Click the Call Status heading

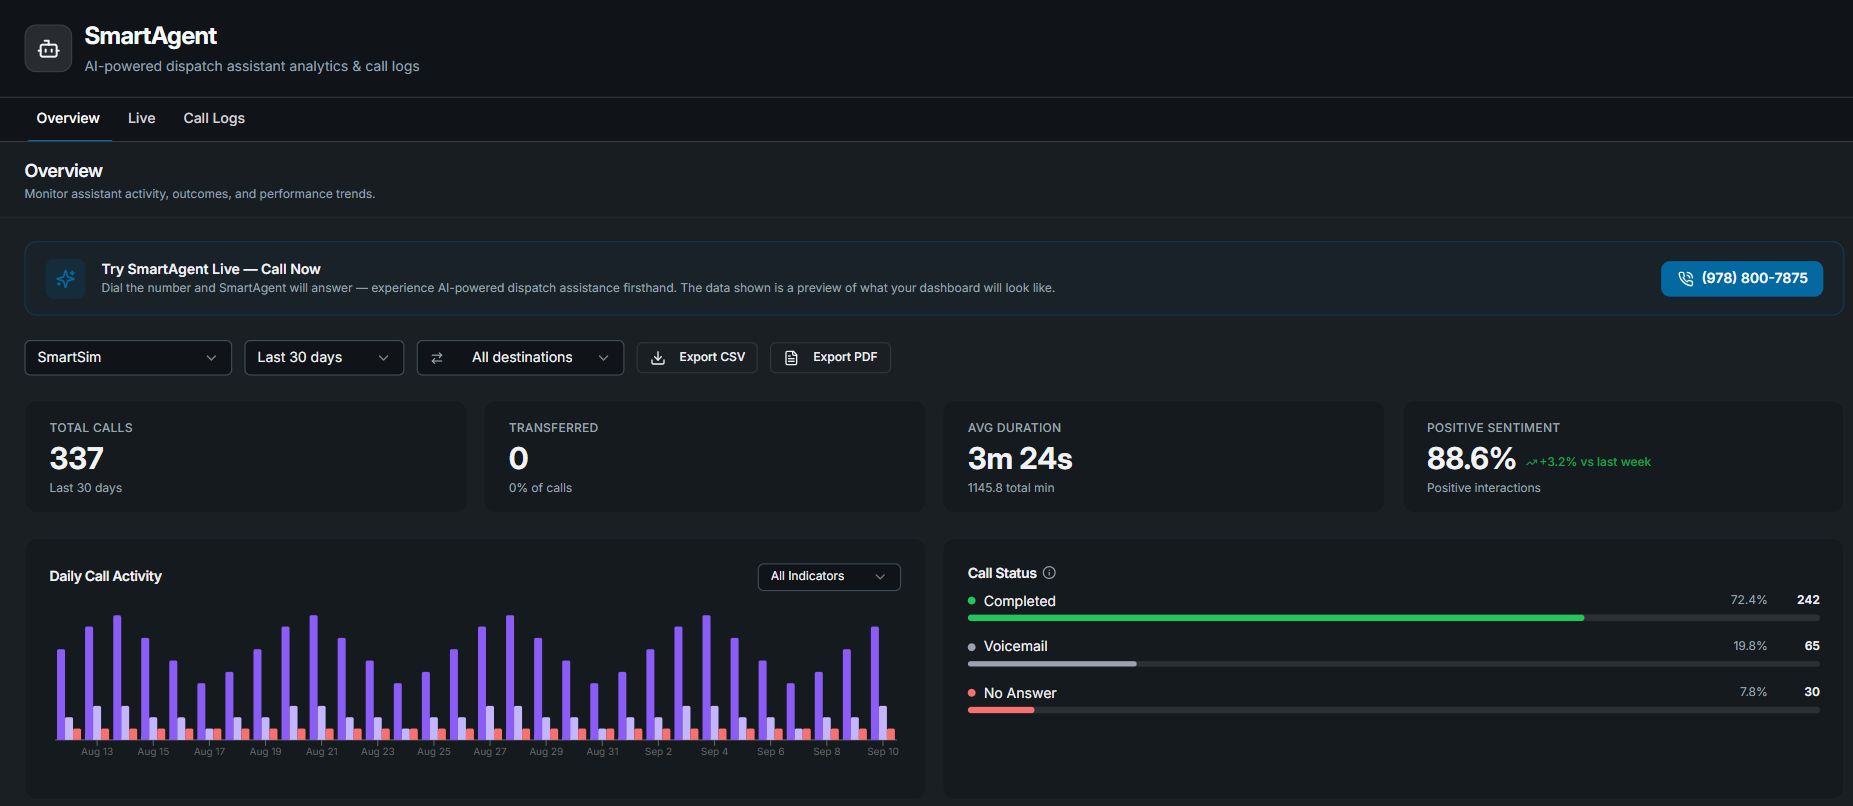tap(1002, 573)
